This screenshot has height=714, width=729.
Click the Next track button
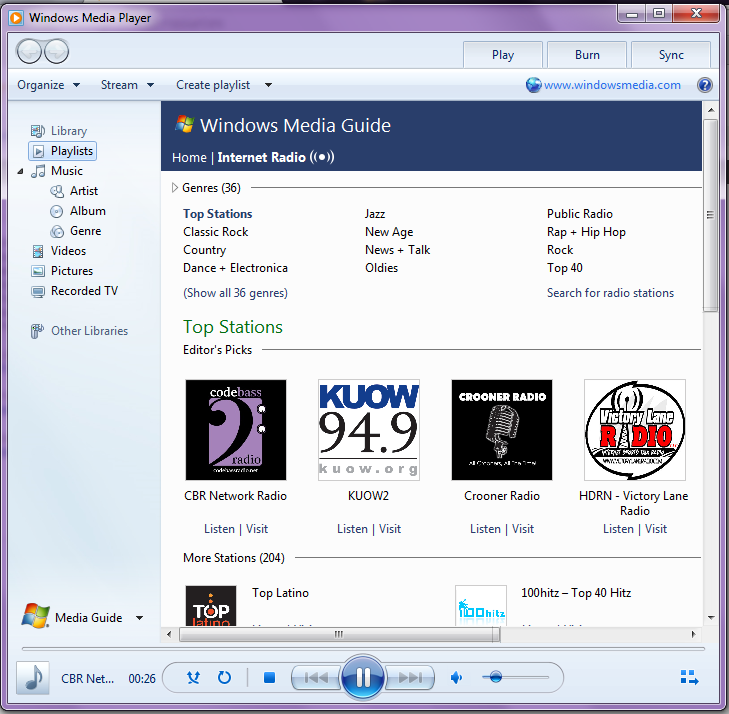(410, 678)
